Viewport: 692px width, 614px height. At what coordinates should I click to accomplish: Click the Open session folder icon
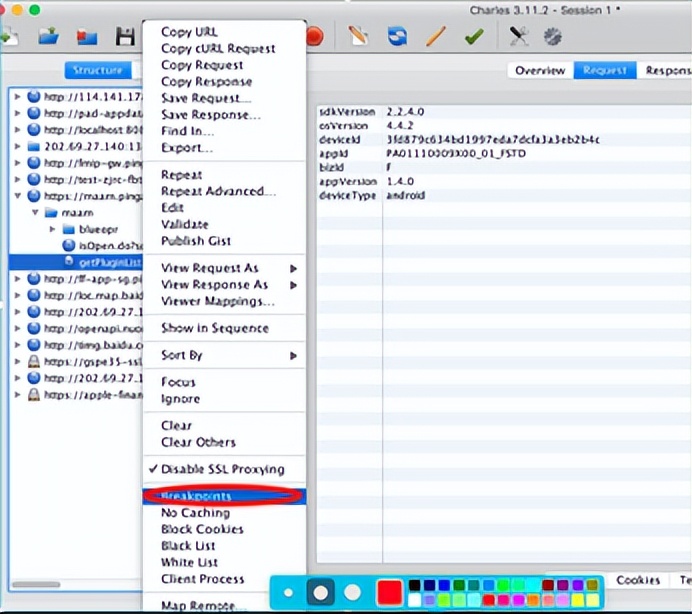coord(48,37)
